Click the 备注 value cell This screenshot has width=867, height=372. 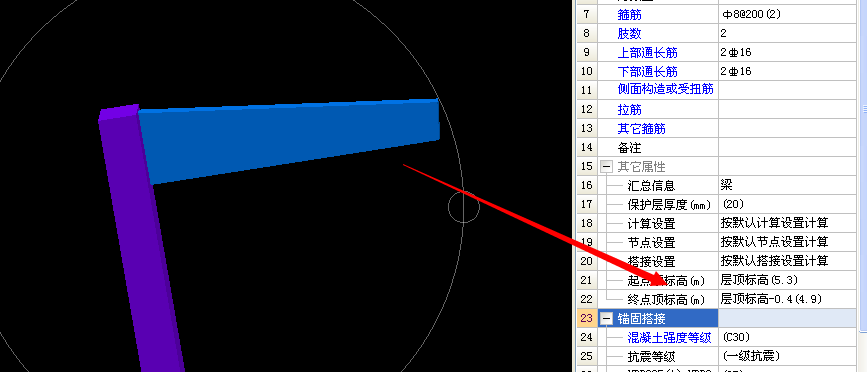pos(787,148)
